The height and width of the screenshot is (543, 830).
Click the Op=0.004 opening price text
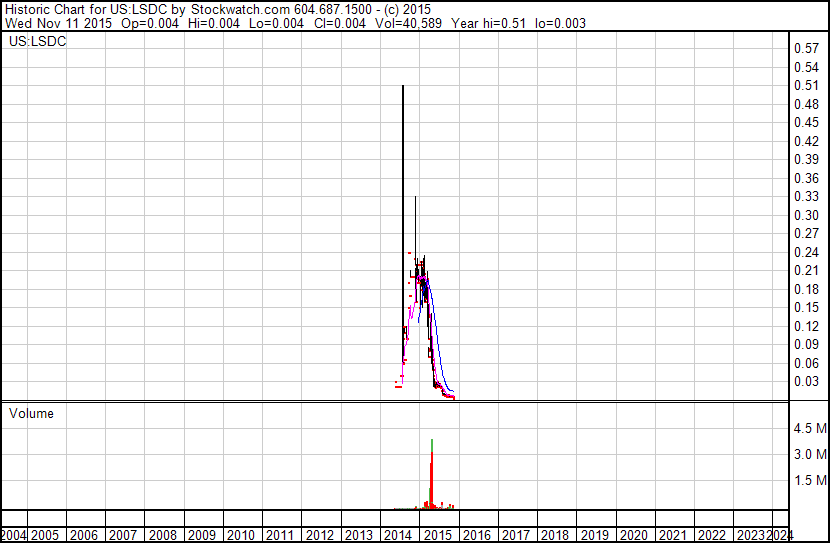point(150,23)
